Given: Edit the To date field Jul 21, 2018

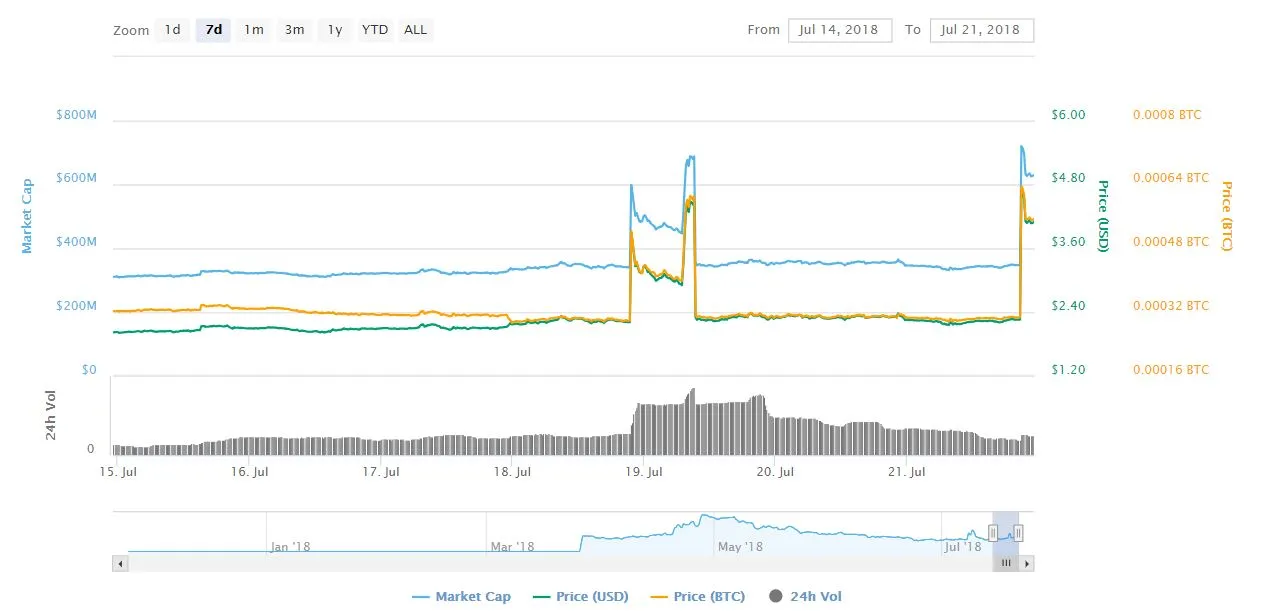Looking at the screenshot, I should (x=981, y=30).
